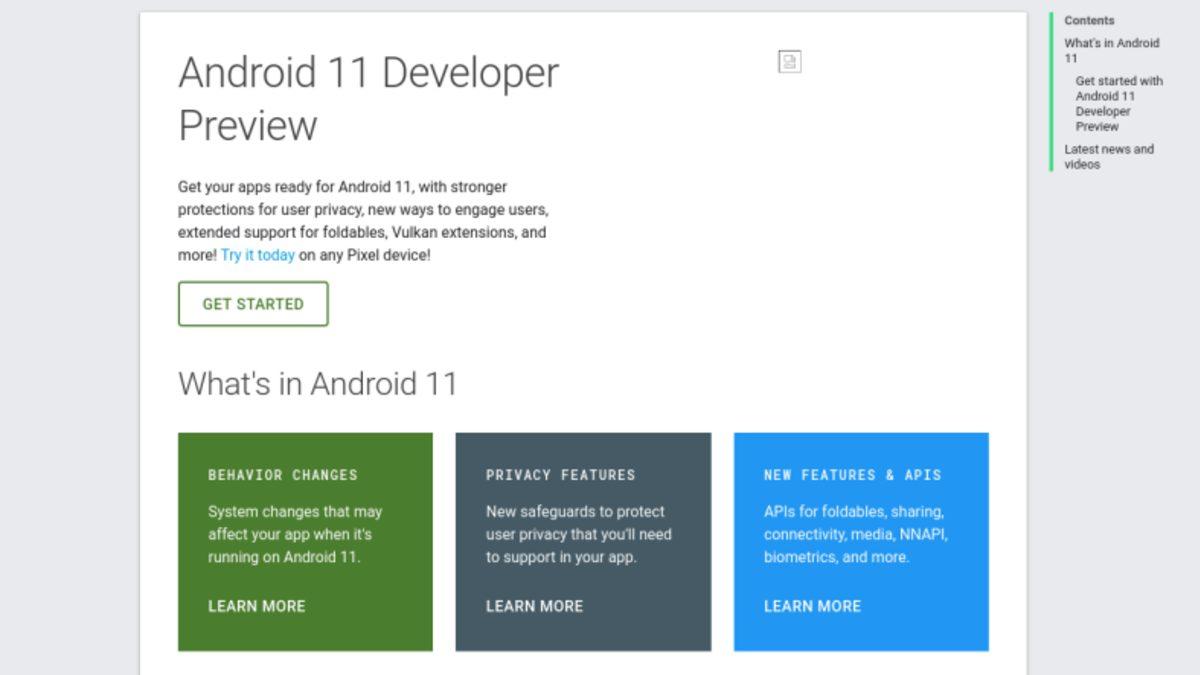
Task: Click the PRIVACY FEATURES card label
Action: pos(562,475)
